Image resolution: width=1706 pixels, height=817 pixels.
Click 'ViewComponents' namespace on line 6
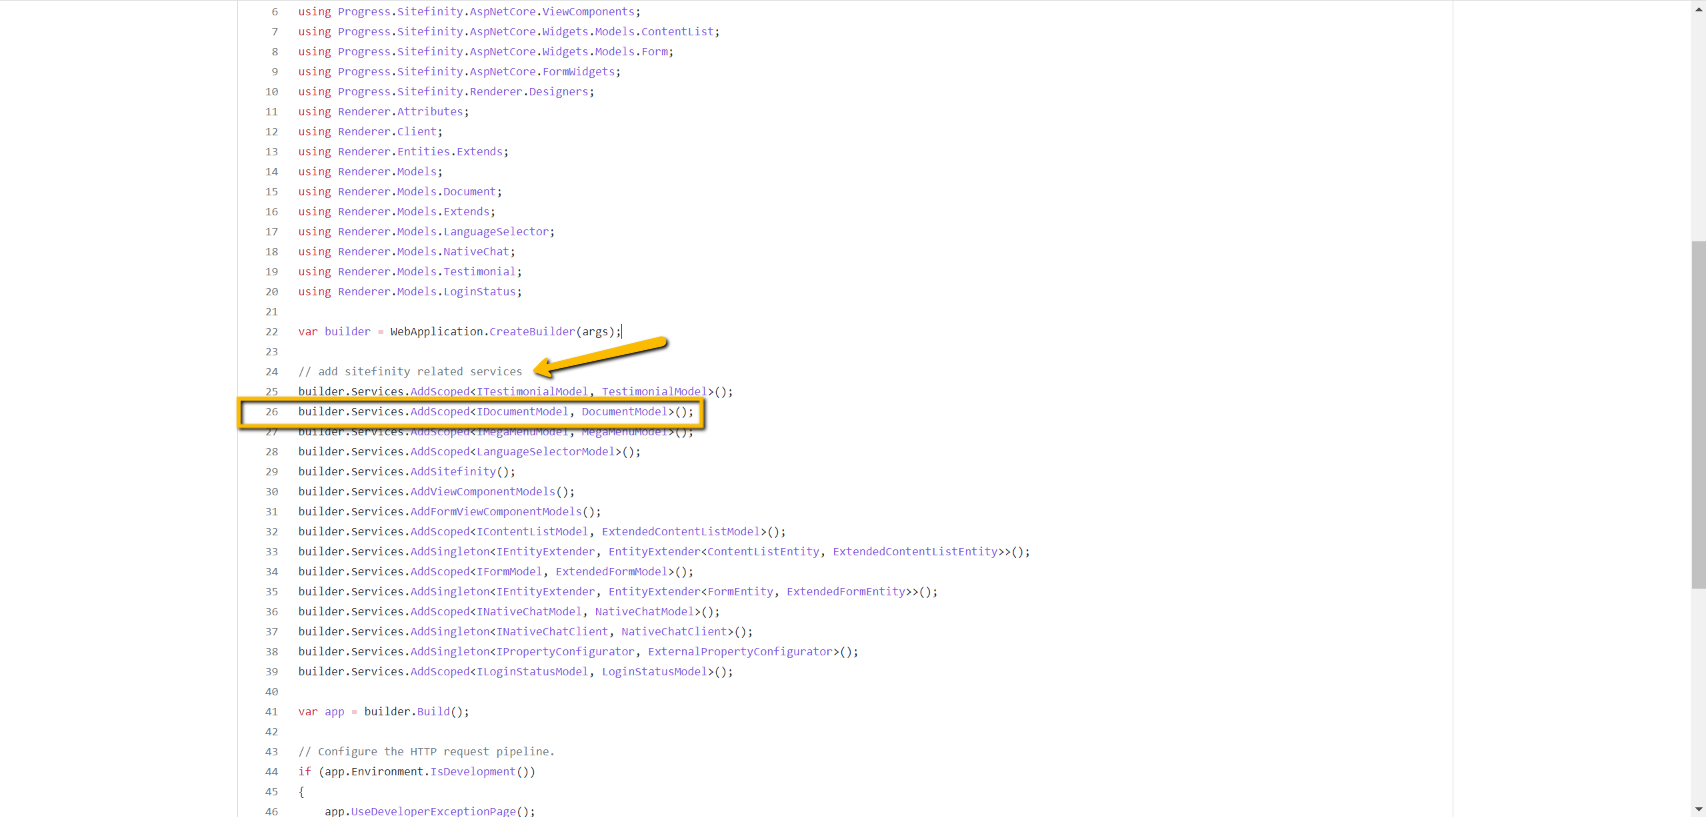pyautogui.click(x=588, y=12)
